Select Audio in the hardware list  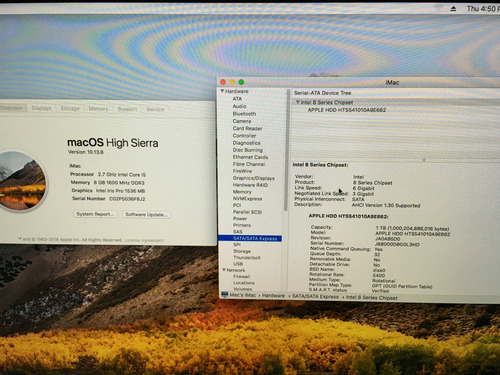tap(239, 106)
